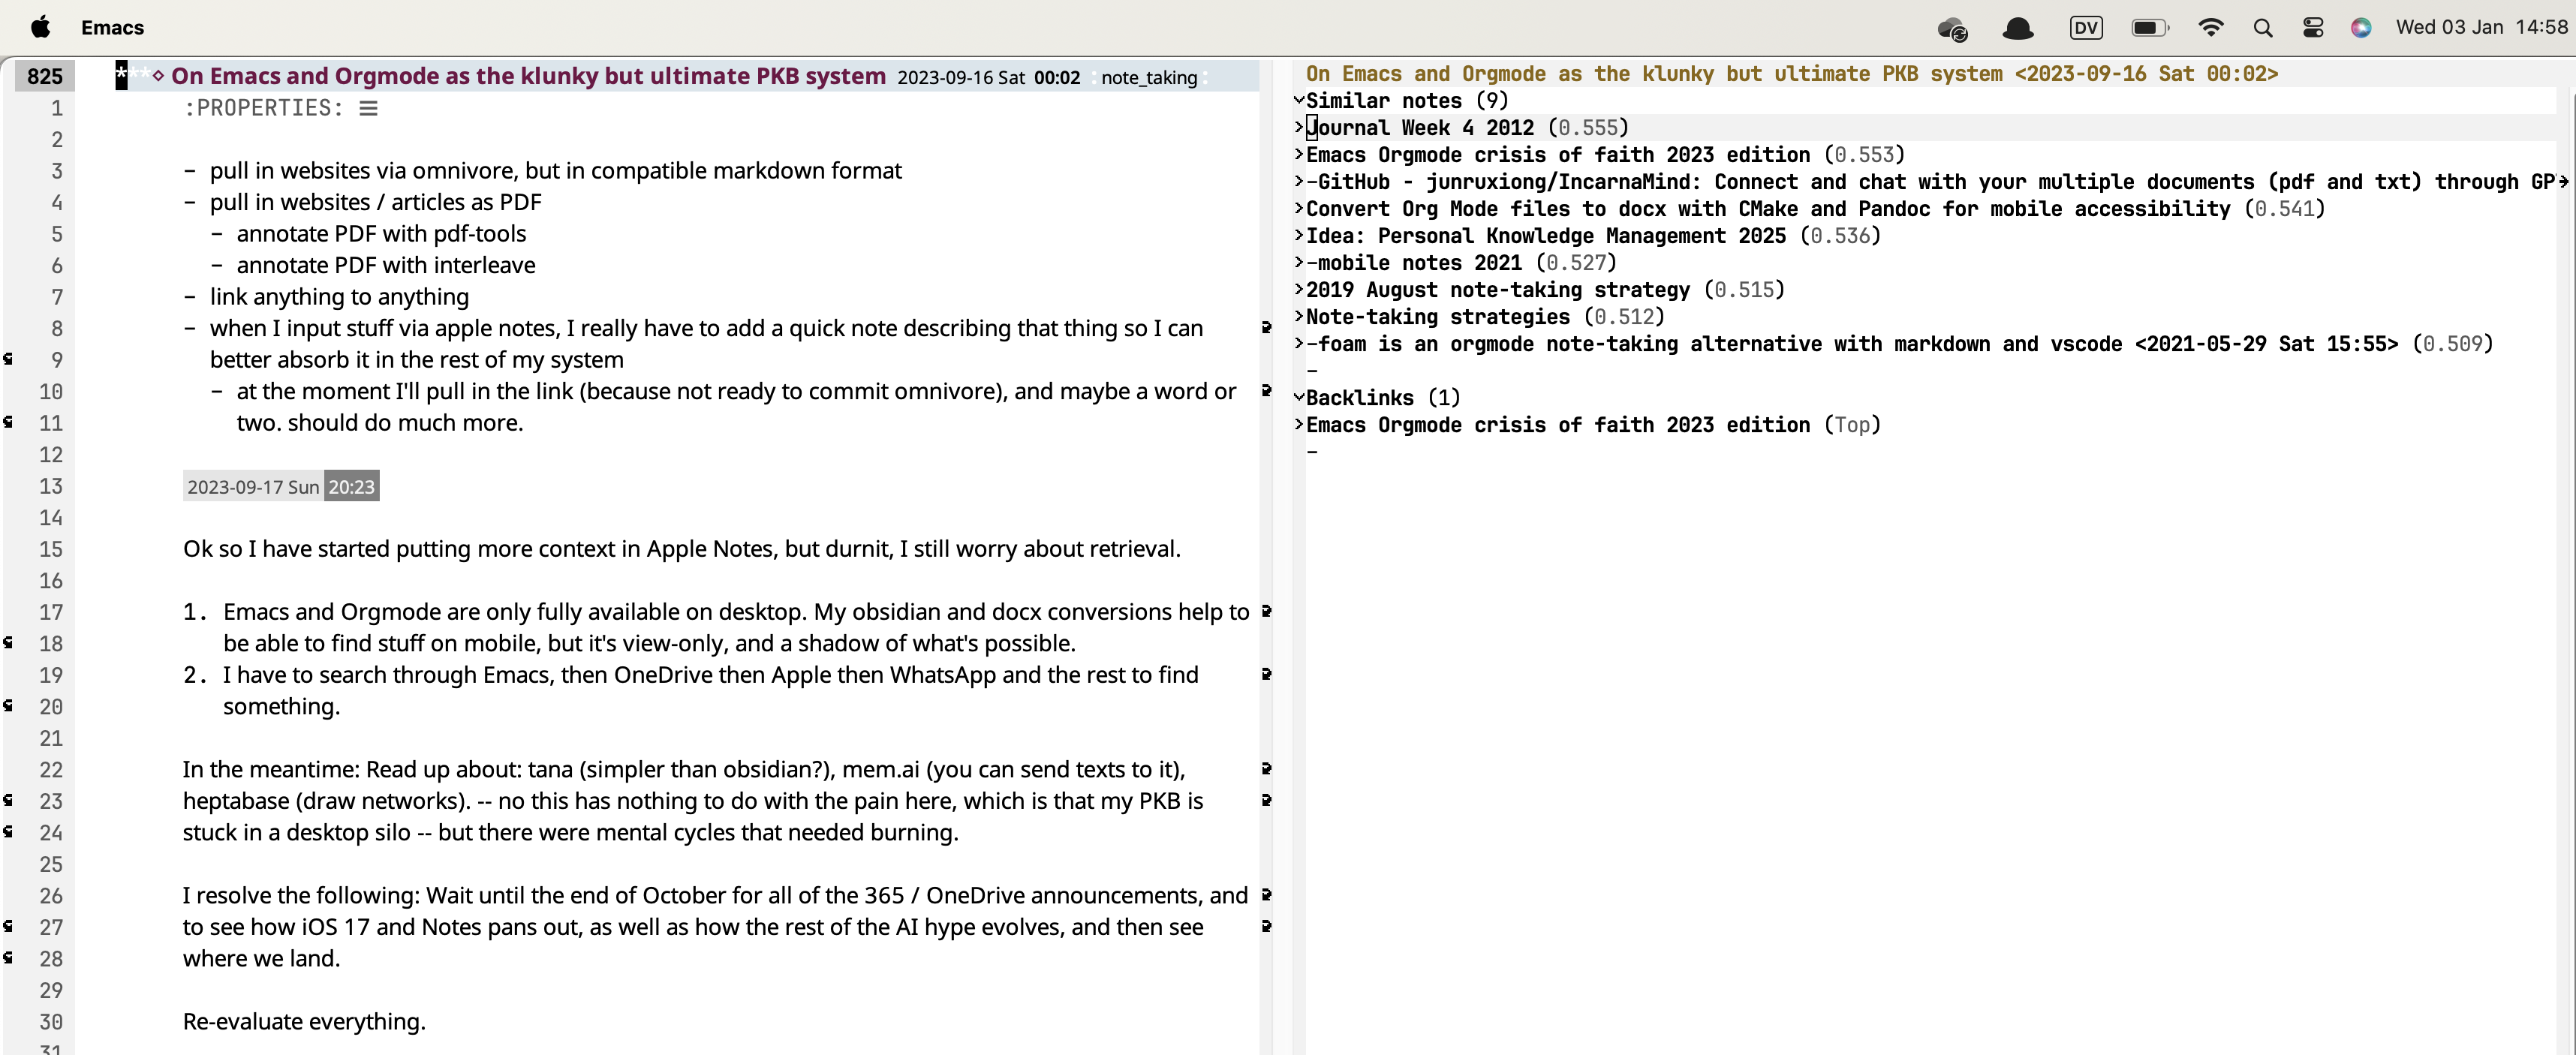2576x1055 pixels.
Task: Open the Apple menu
Action: click(40, 27)
